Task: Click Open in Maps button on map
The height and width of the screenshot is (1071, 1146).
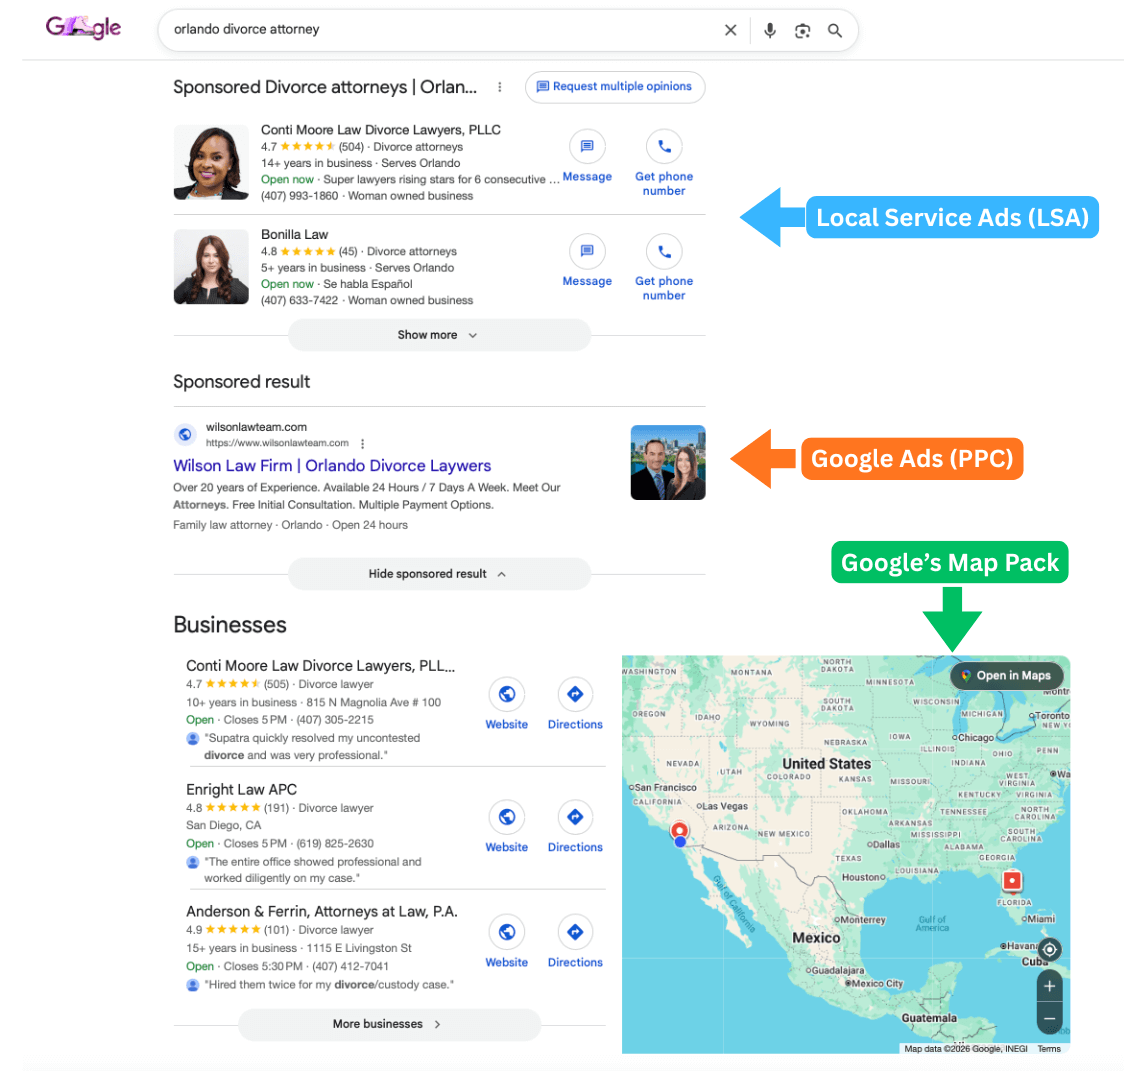Action: coord(1006,675)
